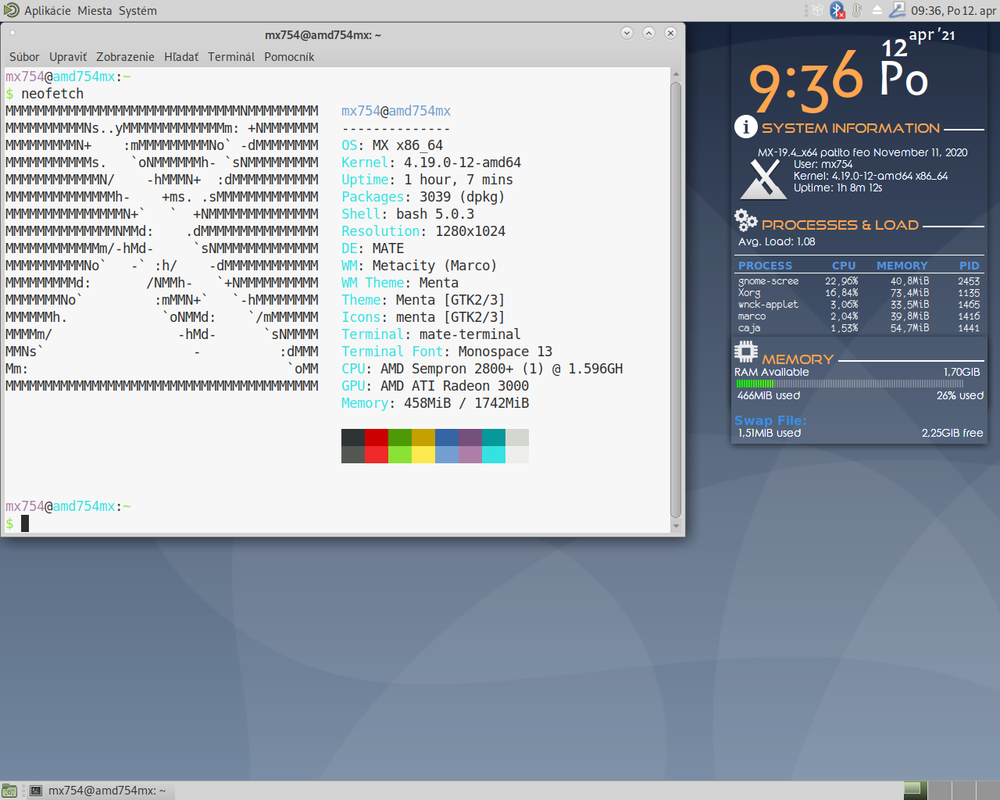This screenshot has height=800, width=1000.
Task: Click terminal scrollbar up arrow
Action: coord(675,75)
